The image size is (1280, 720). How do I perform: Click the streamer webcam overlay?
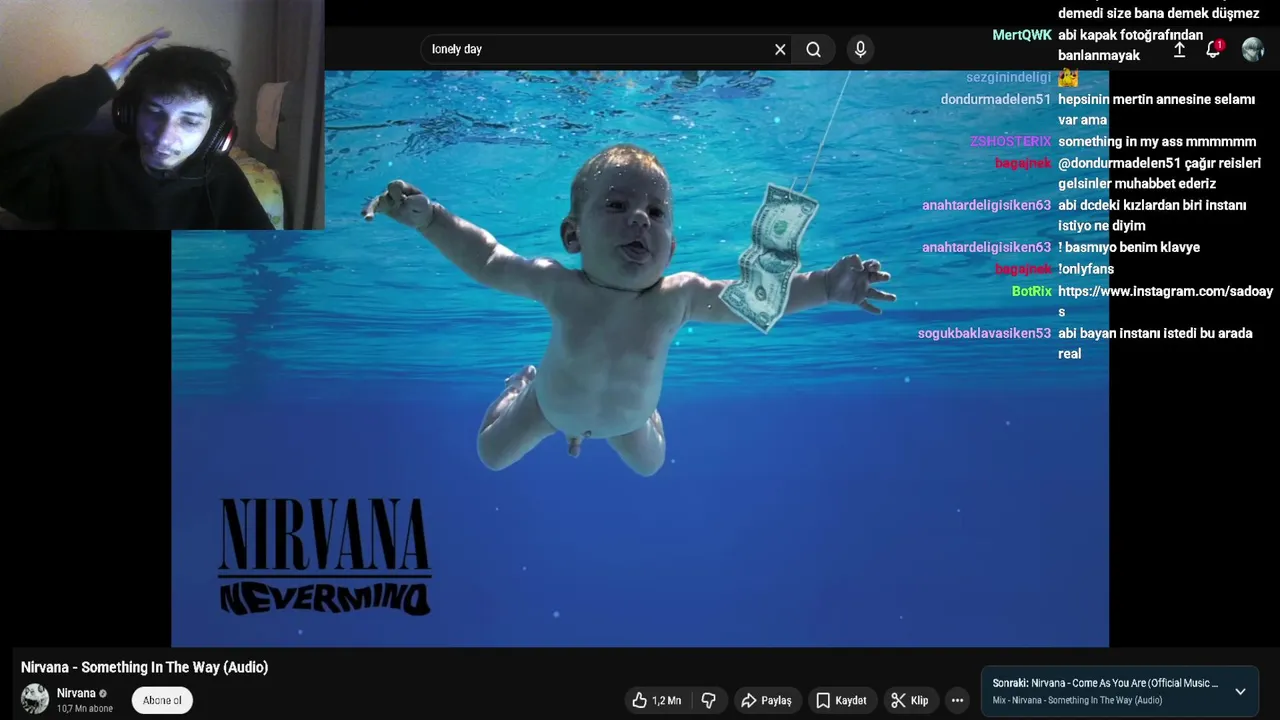coord(162,115)
